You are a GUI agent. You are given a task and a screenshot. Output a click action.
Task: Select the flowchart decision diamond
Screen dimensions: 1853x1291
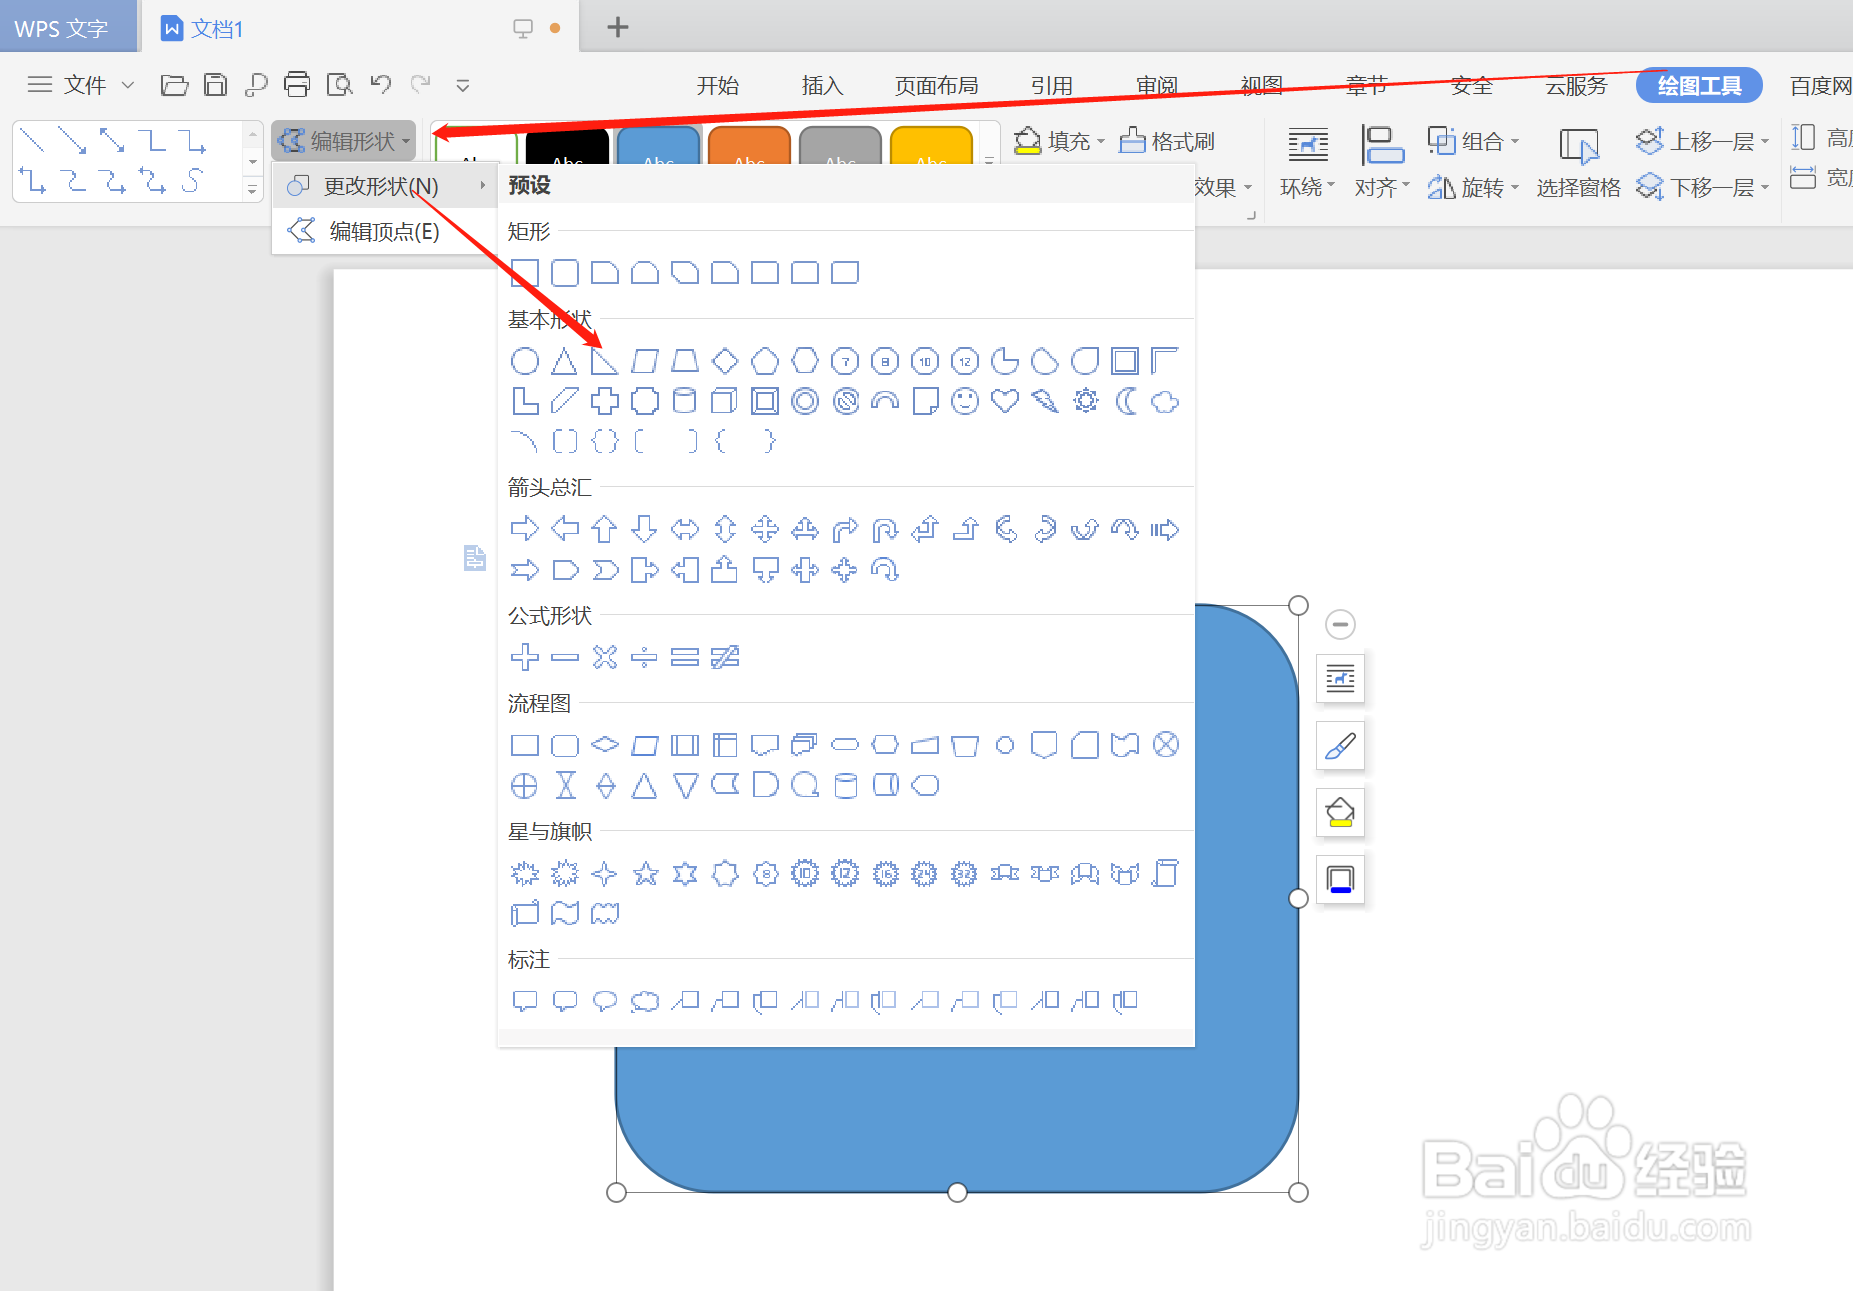[x=605, y=745]
